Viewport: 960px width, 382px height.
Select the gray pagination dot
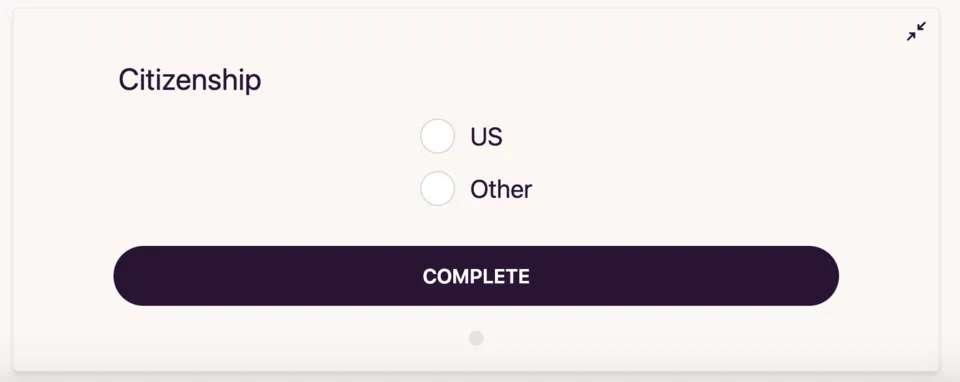pos(476,338)
